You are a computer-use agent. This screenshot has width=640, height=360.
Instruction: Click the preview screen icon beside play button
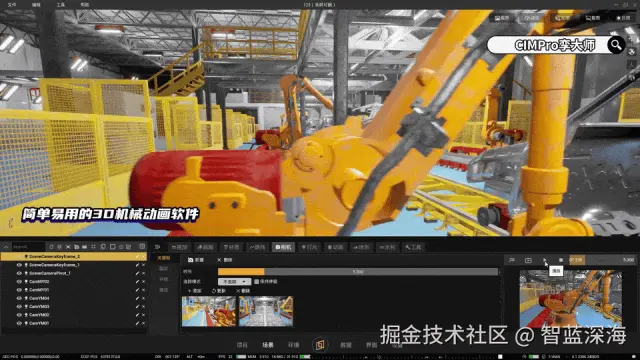tap(528, 260)
